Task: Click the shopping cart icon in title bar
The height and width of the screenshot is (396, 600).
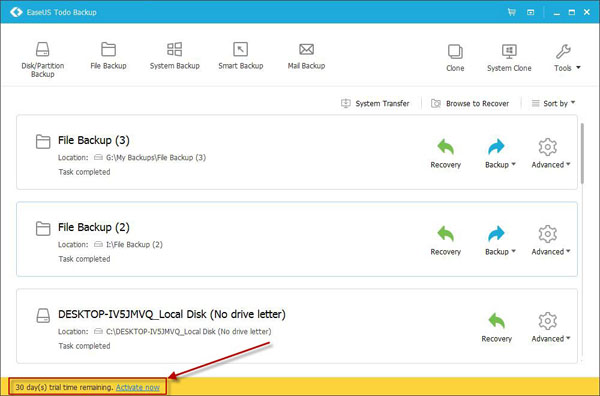Action: [512, 12]
